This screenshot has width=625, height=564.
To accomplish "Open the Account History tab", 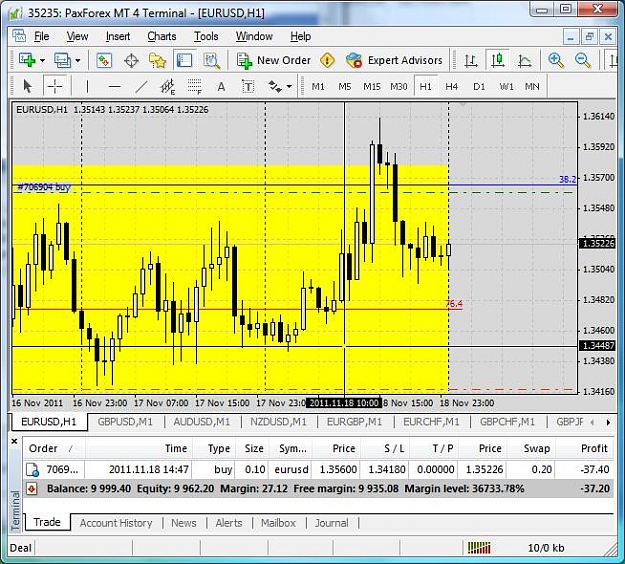I will (x=116, y=523).
